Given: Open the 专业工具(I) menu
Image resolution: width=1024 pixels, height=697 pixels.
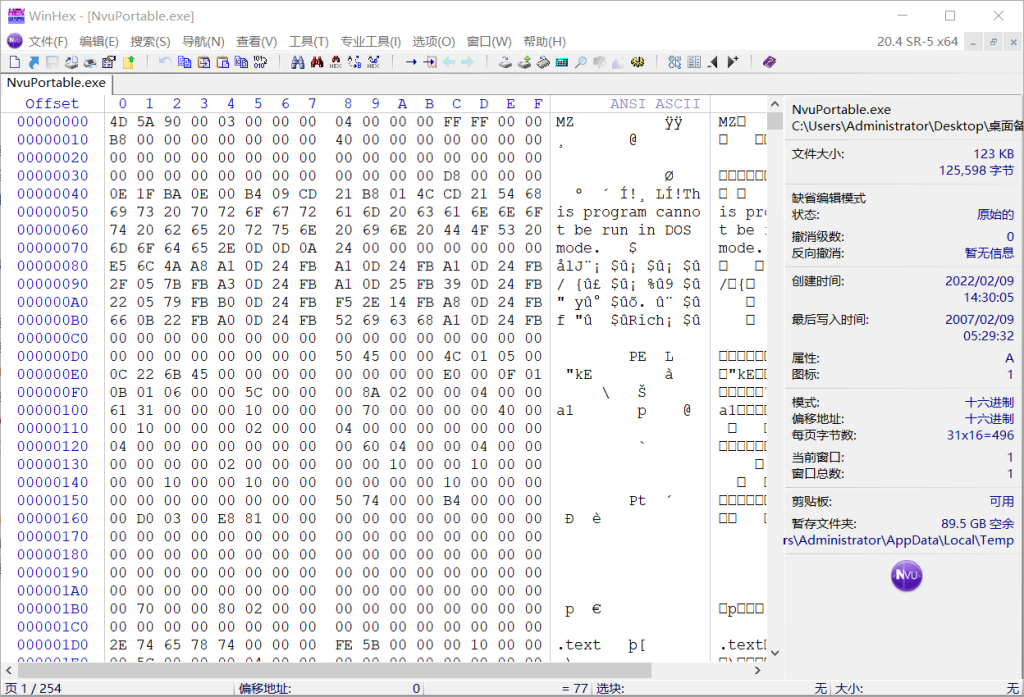Looking at the screenshot, I should click(370, 42).
